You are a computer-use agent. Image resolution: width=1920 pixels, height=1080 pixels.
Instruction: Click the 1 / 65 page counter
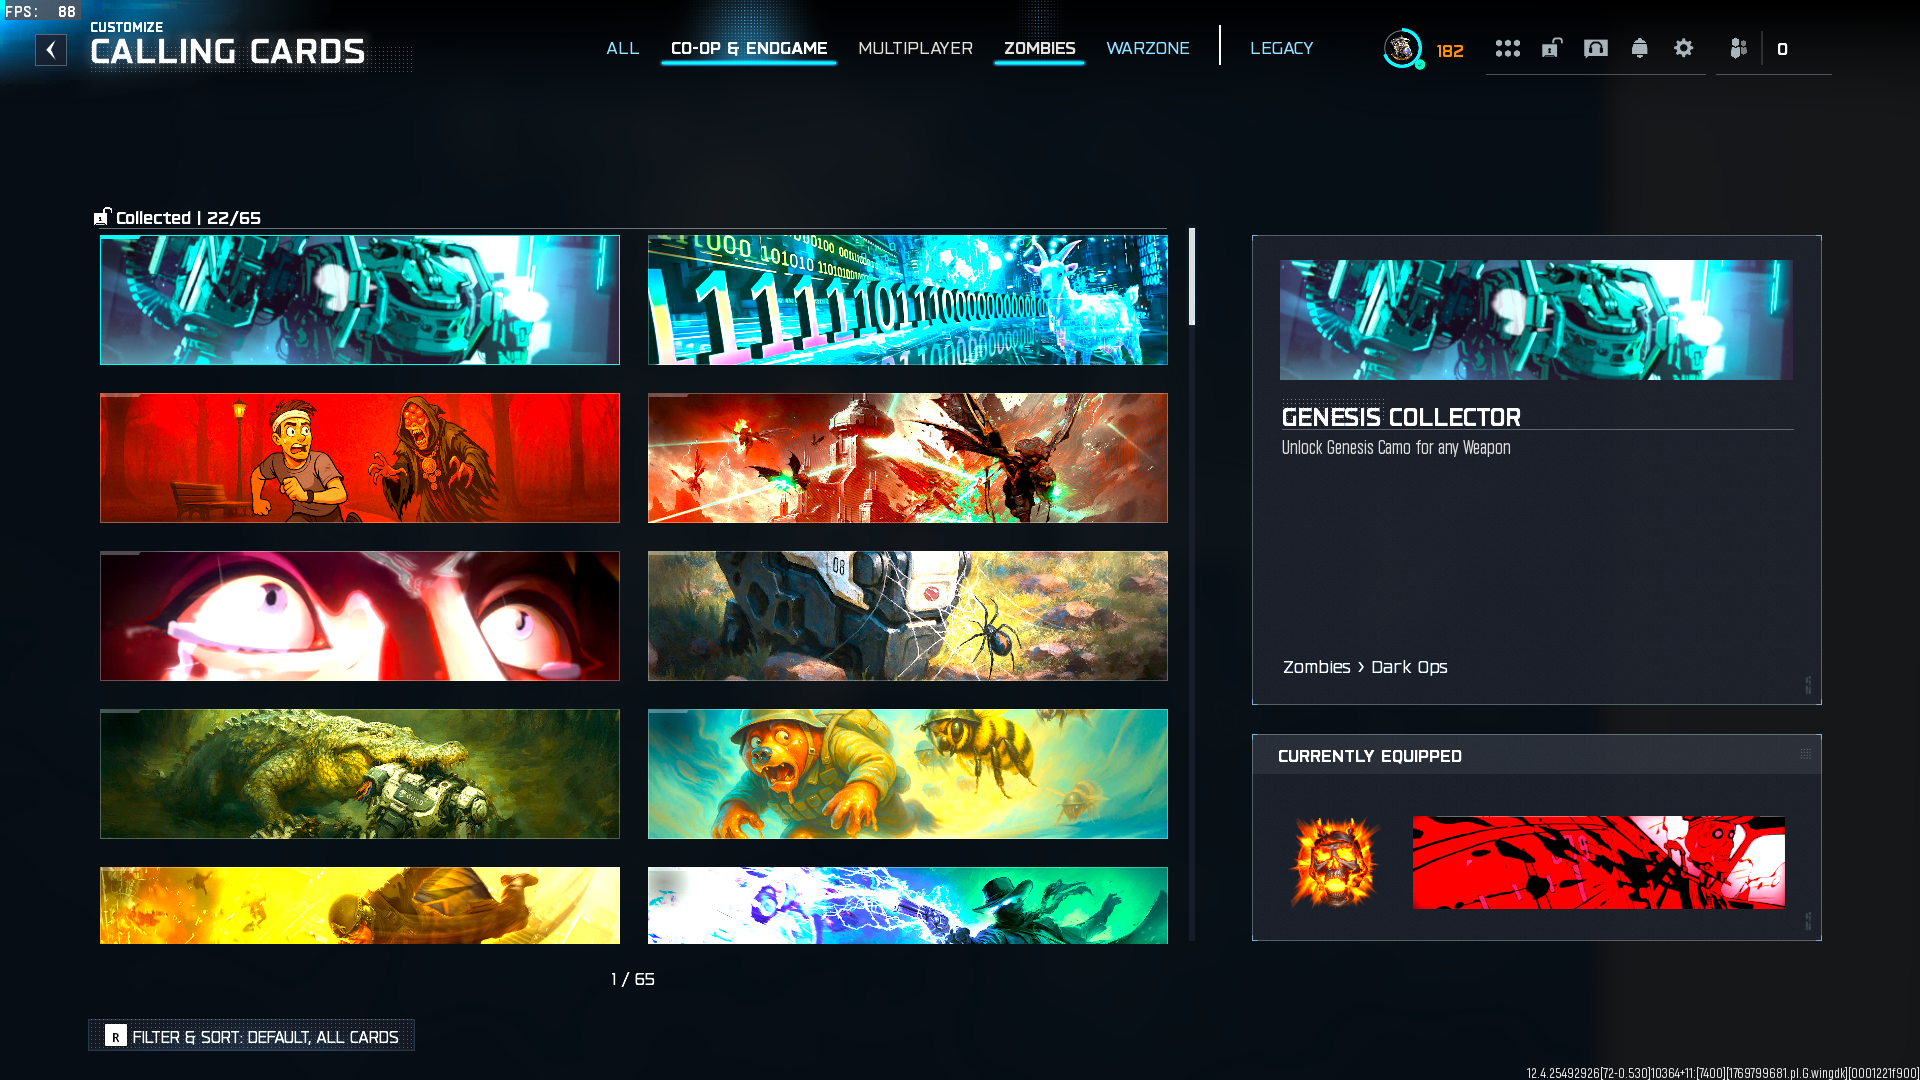[x=633, y=979]
